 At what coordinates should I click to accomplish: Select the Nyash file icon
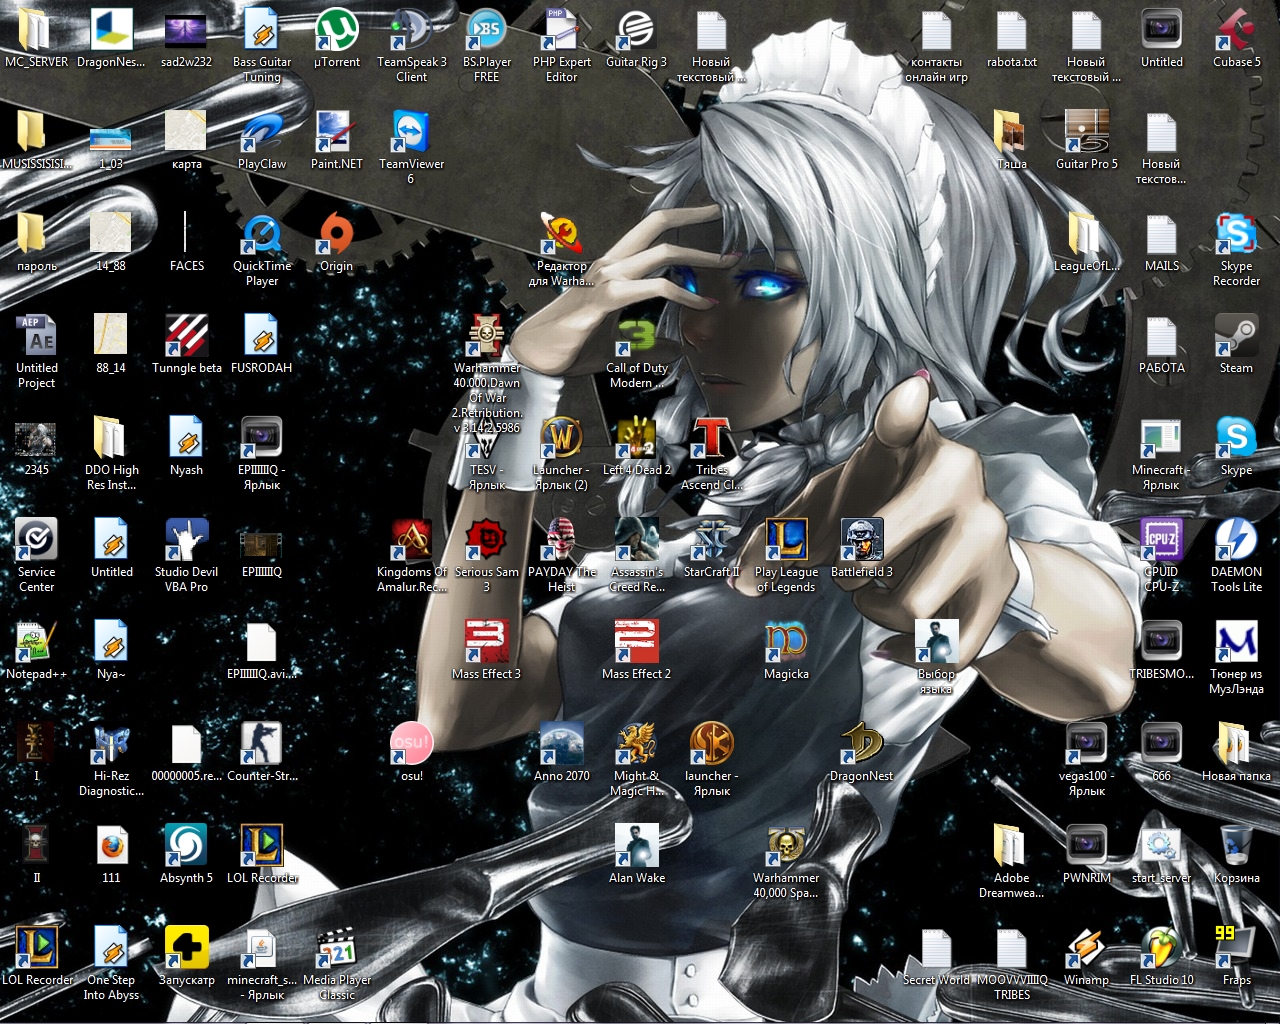point(187,438)
